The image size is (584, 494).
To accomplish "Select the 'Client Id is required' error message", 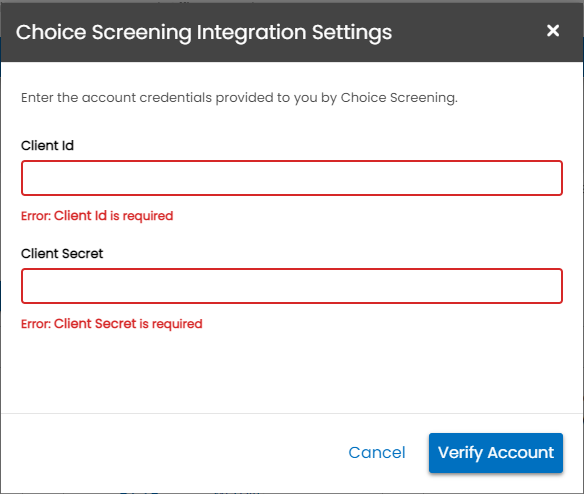I will [x=97, y=216].
